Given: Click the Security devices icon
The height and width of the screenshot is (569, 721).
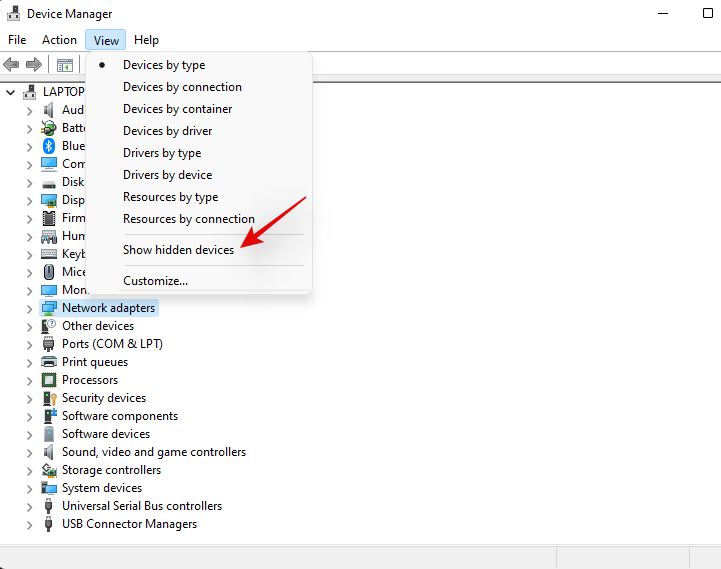Looking at the screenshot, I should [49, 398].
